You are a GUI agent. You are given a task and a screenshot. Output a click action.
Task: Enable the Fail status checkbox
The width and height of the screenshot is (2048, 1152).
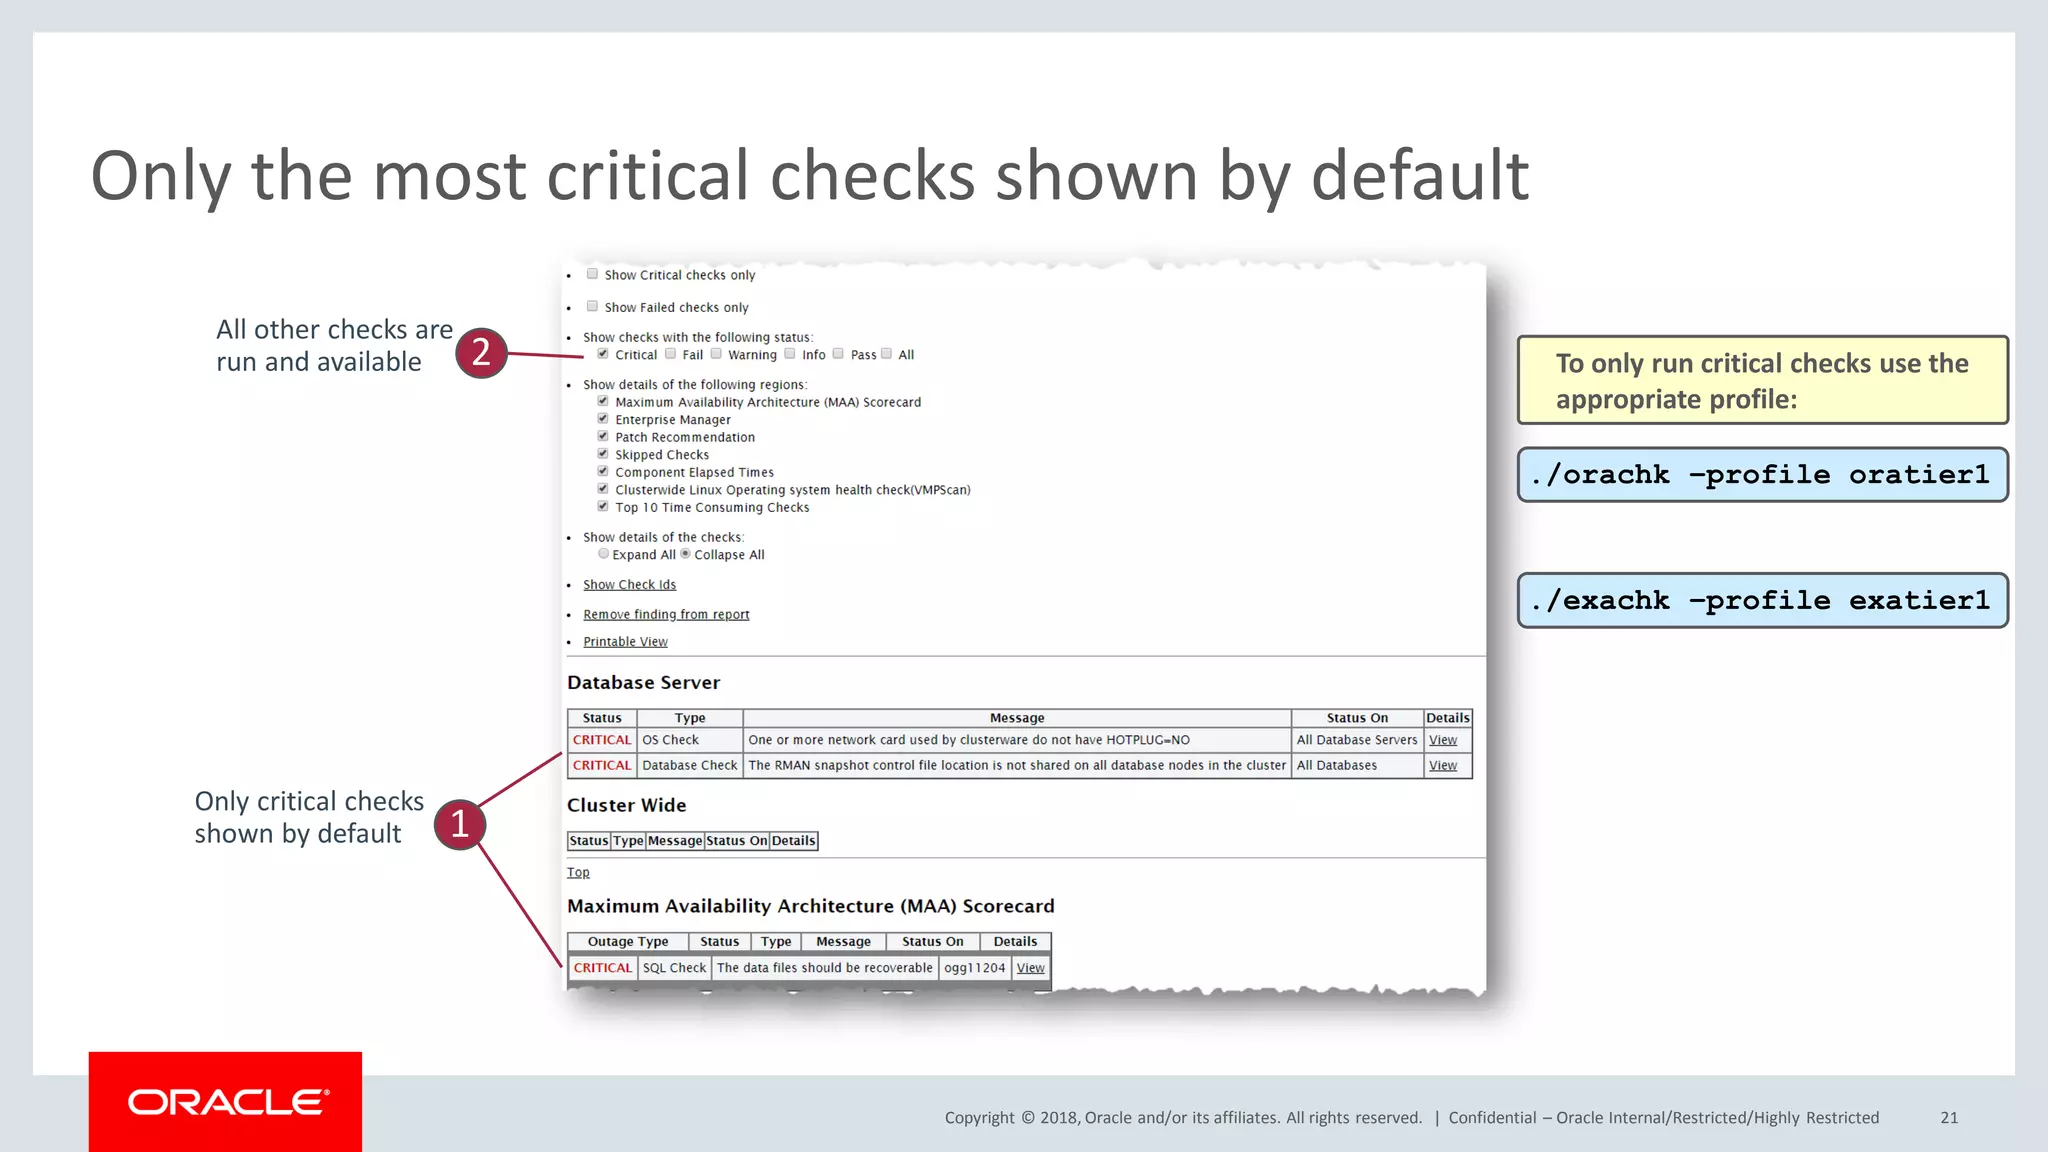click(671, 353)
